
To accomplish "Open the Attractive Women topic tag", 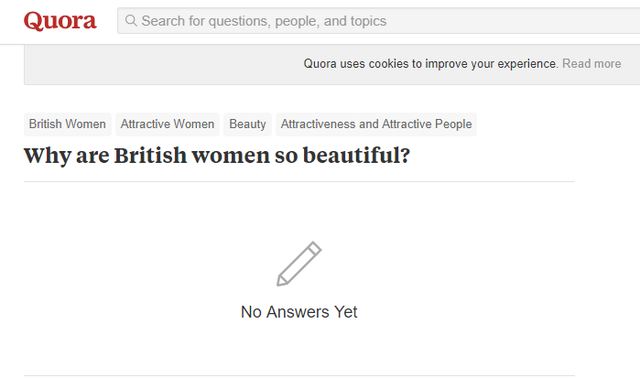I will pos(167,124).
